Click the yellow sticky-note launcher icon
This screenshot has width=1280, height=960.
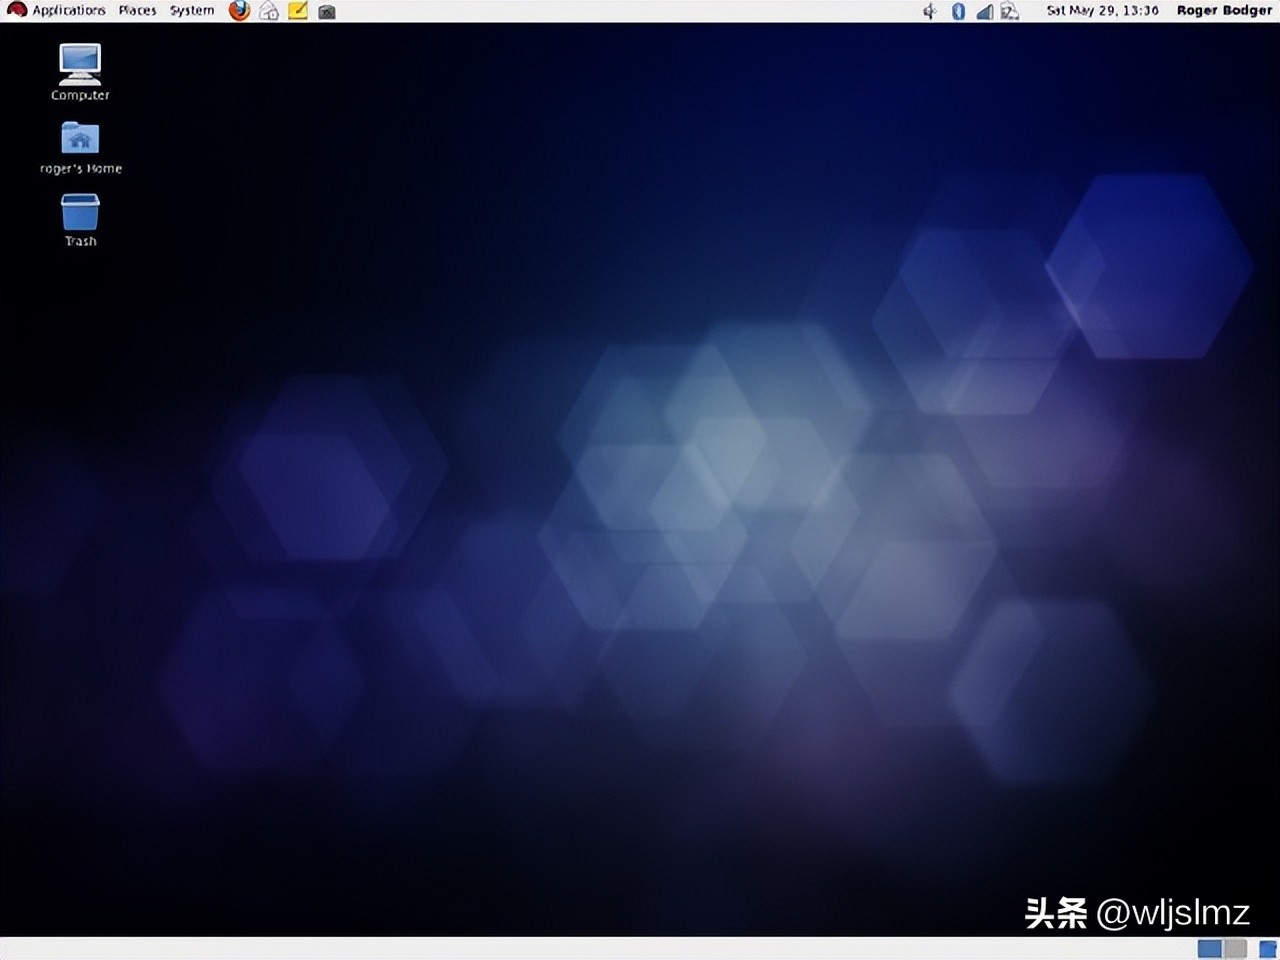coord(297,10)
